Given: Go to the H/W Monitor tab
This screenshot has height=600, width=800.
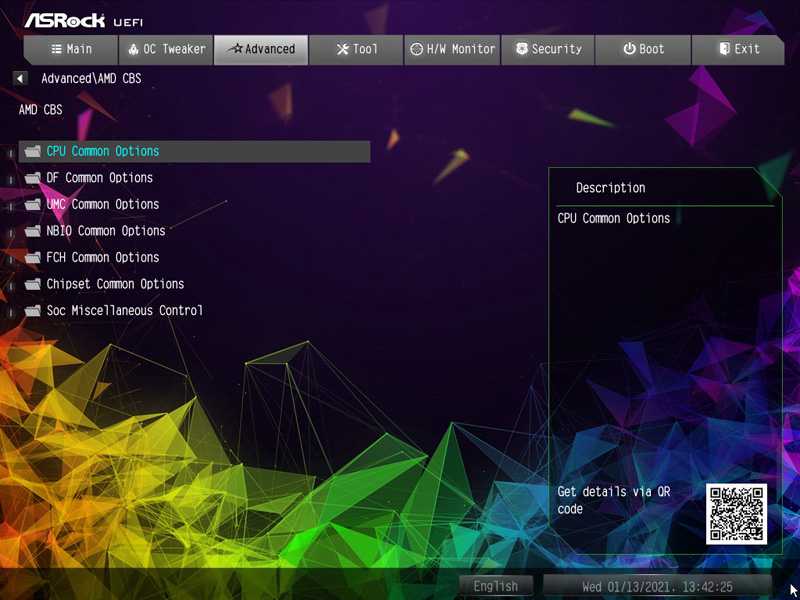Looking at the screenshot, I should point(452,49).
